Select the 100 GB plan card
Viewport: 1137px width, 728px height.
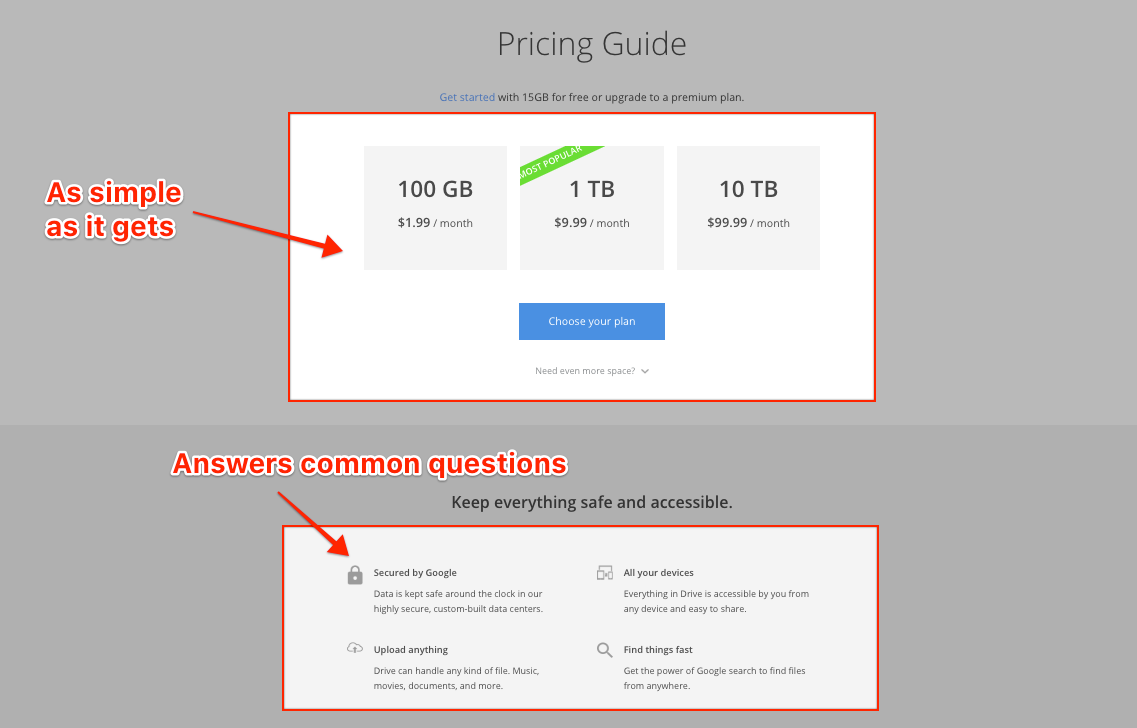[435, 208]
